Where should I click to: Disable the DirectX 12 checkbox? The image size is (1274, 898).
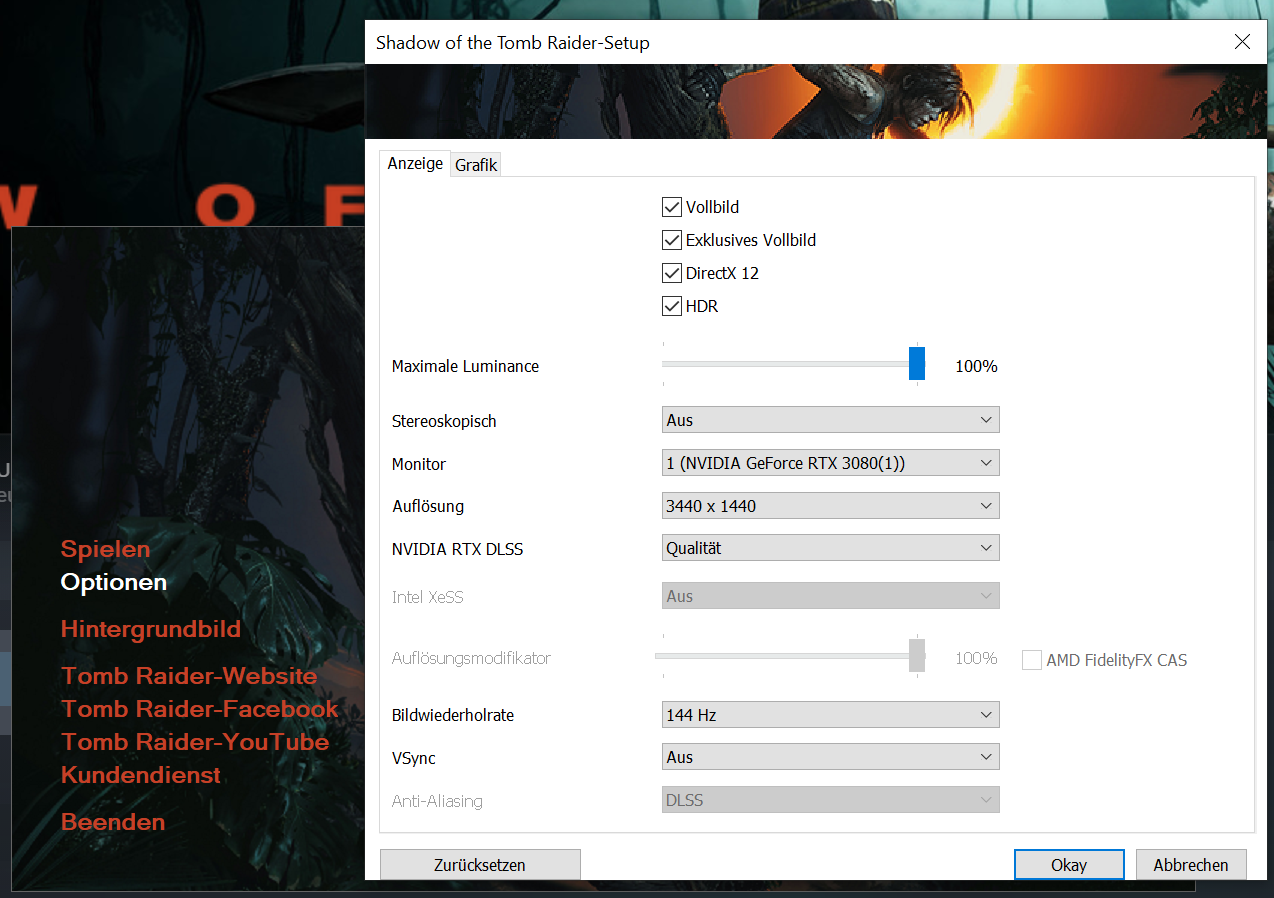pyautogui.click(x=672, y=273)
